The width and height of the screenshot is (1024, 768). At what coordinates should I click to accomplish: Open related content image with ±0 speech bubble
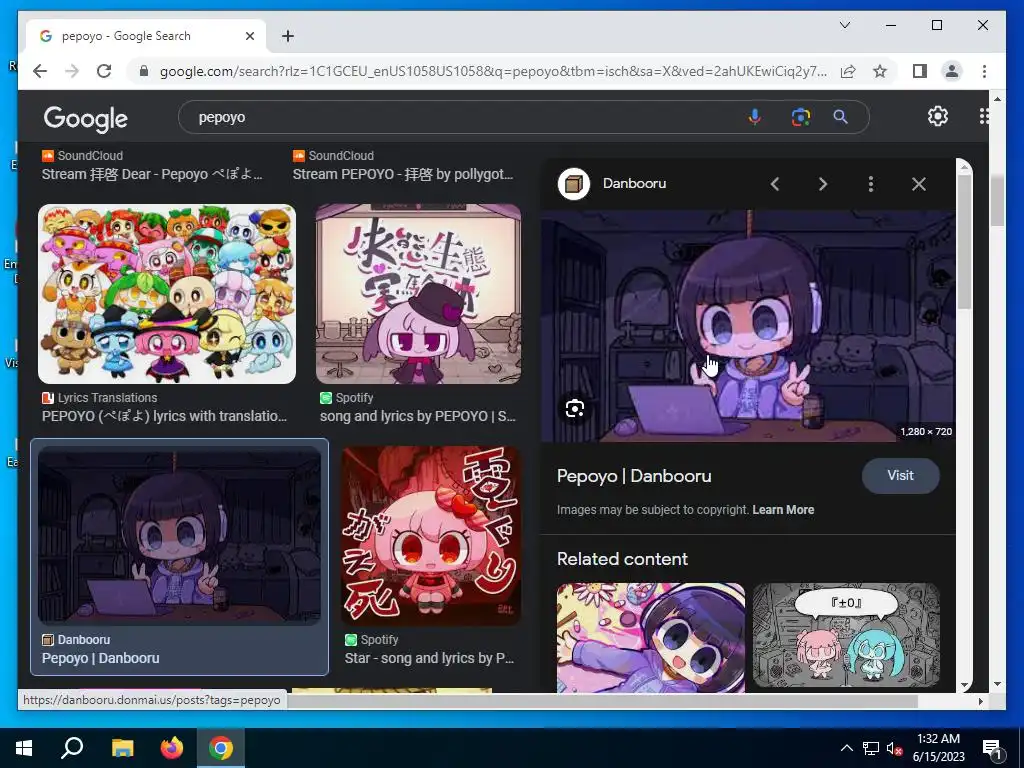[846, 635]
